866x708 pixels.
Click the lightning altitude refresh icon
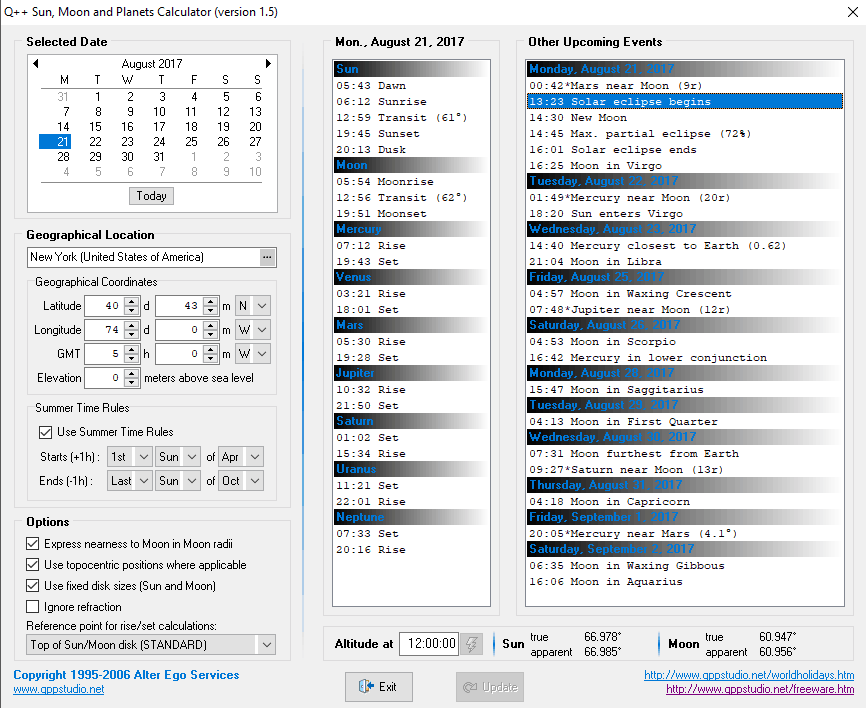tap(472, 644)
